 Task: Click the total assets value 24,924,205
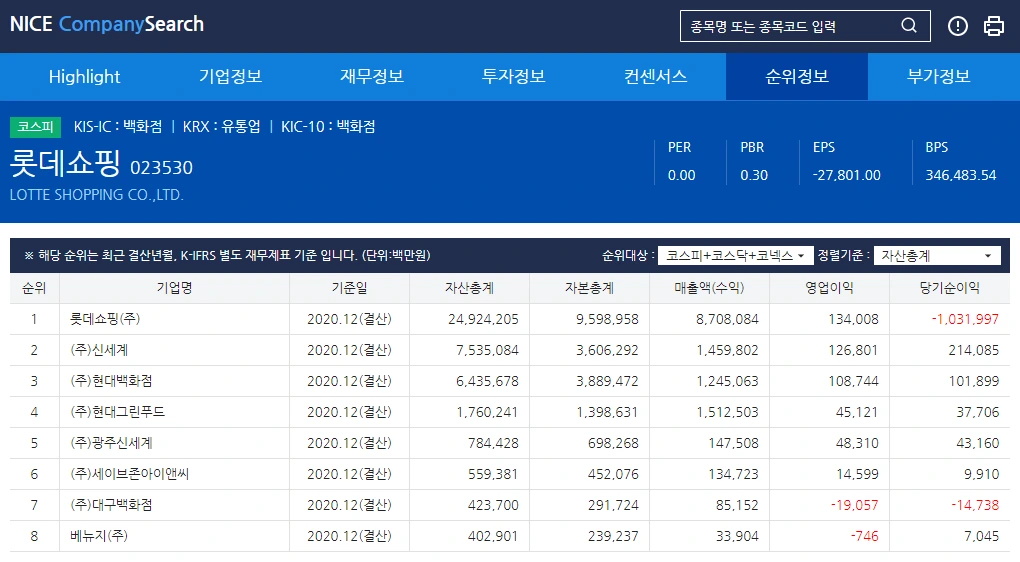(x=483, y=319)
